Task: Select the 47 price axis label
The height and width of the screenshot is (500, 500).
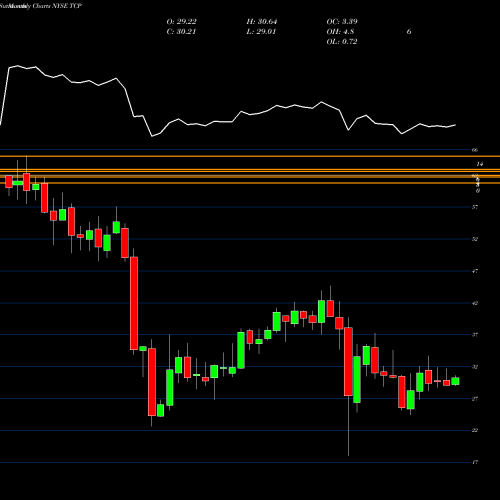Action: tap(475, 271)
